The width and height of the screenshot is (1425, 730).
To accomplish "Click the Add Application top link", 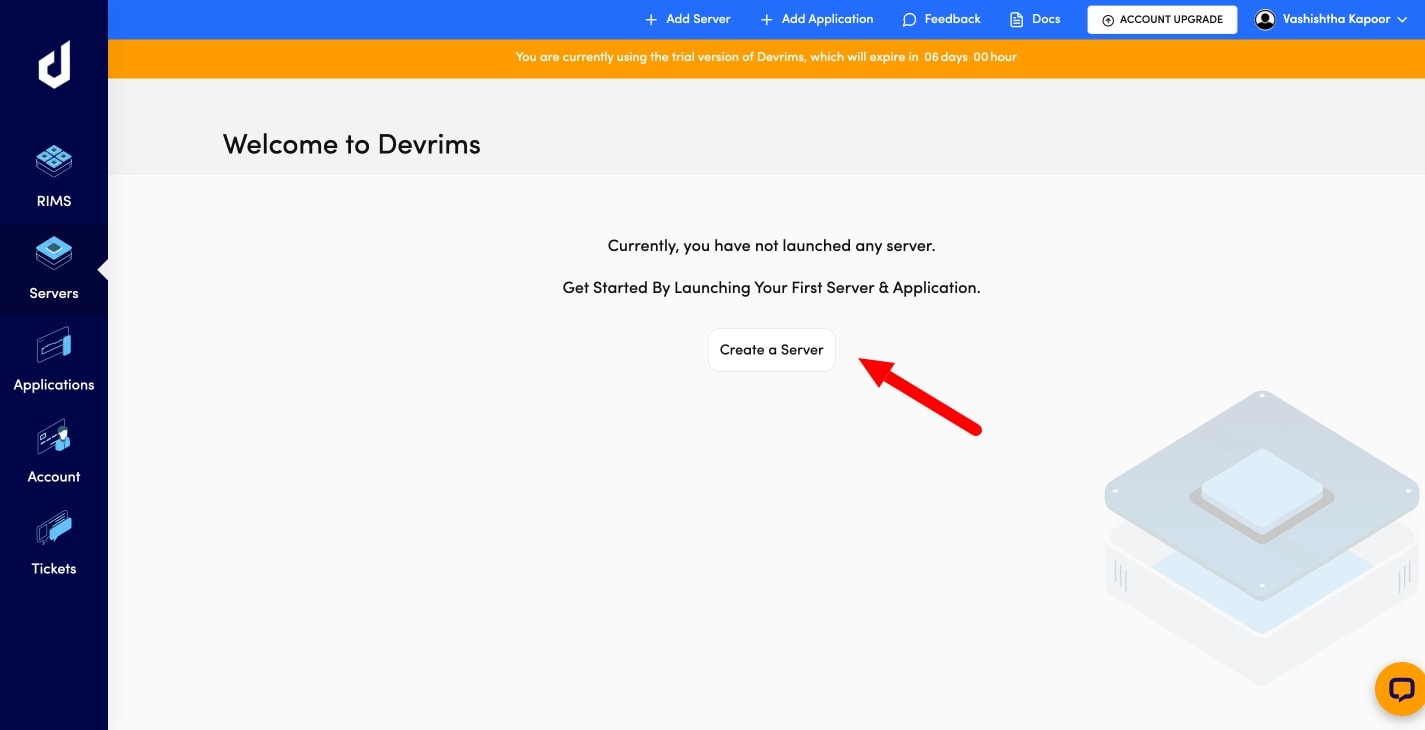I will coord(817,19).
